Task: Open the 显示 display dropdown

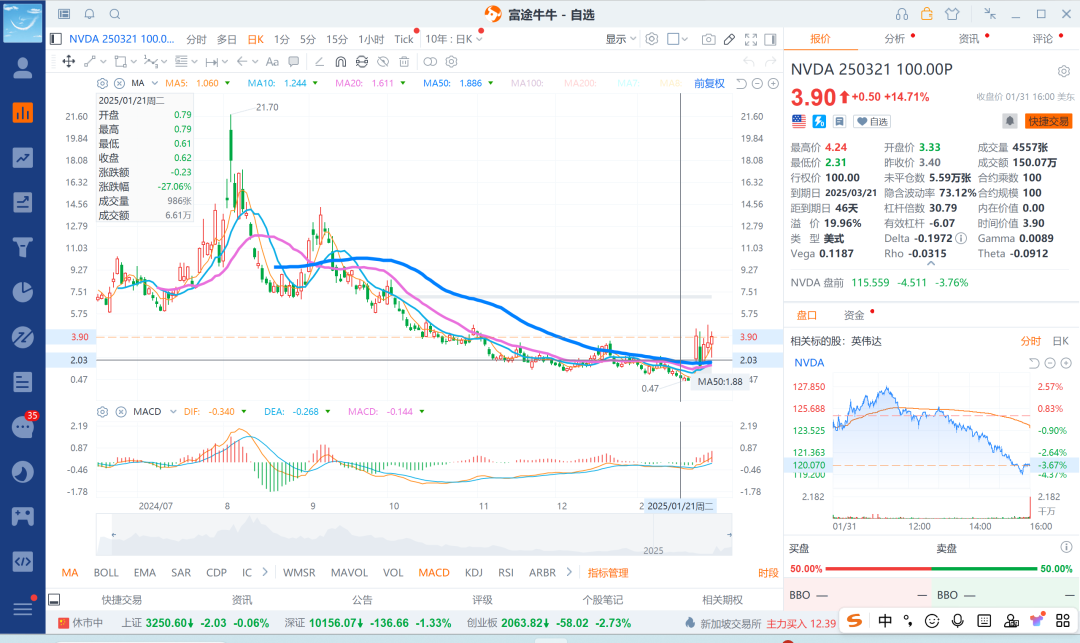Action: pos(621,39)
